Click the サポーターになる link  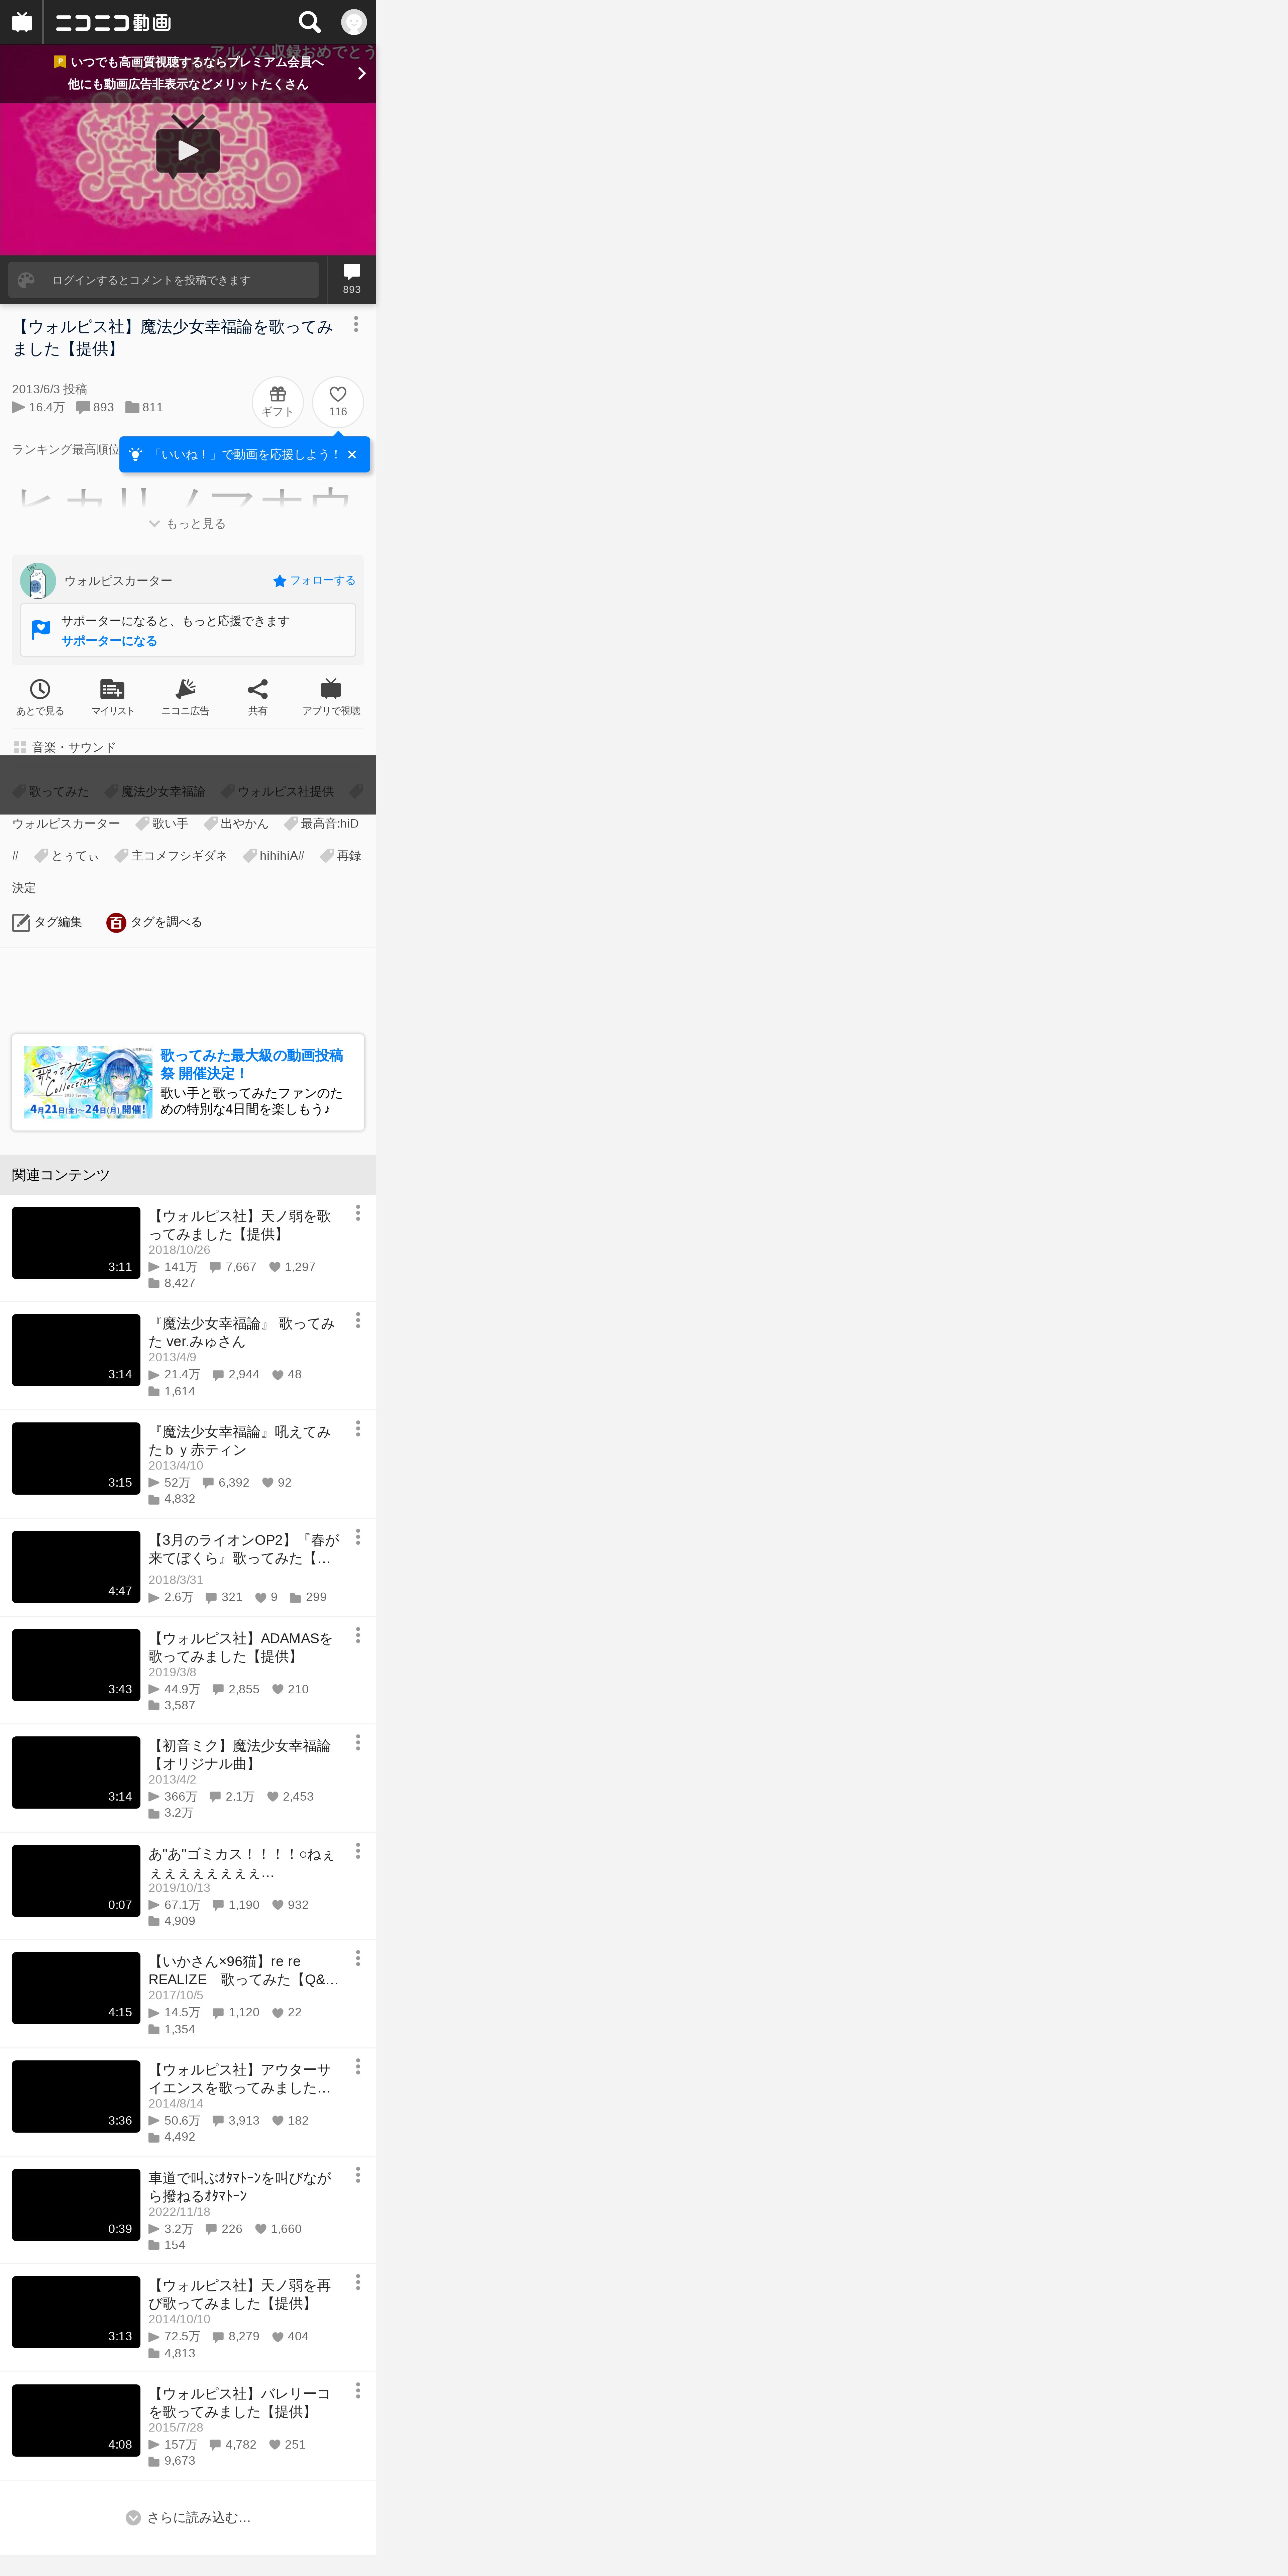pos(109,641)
